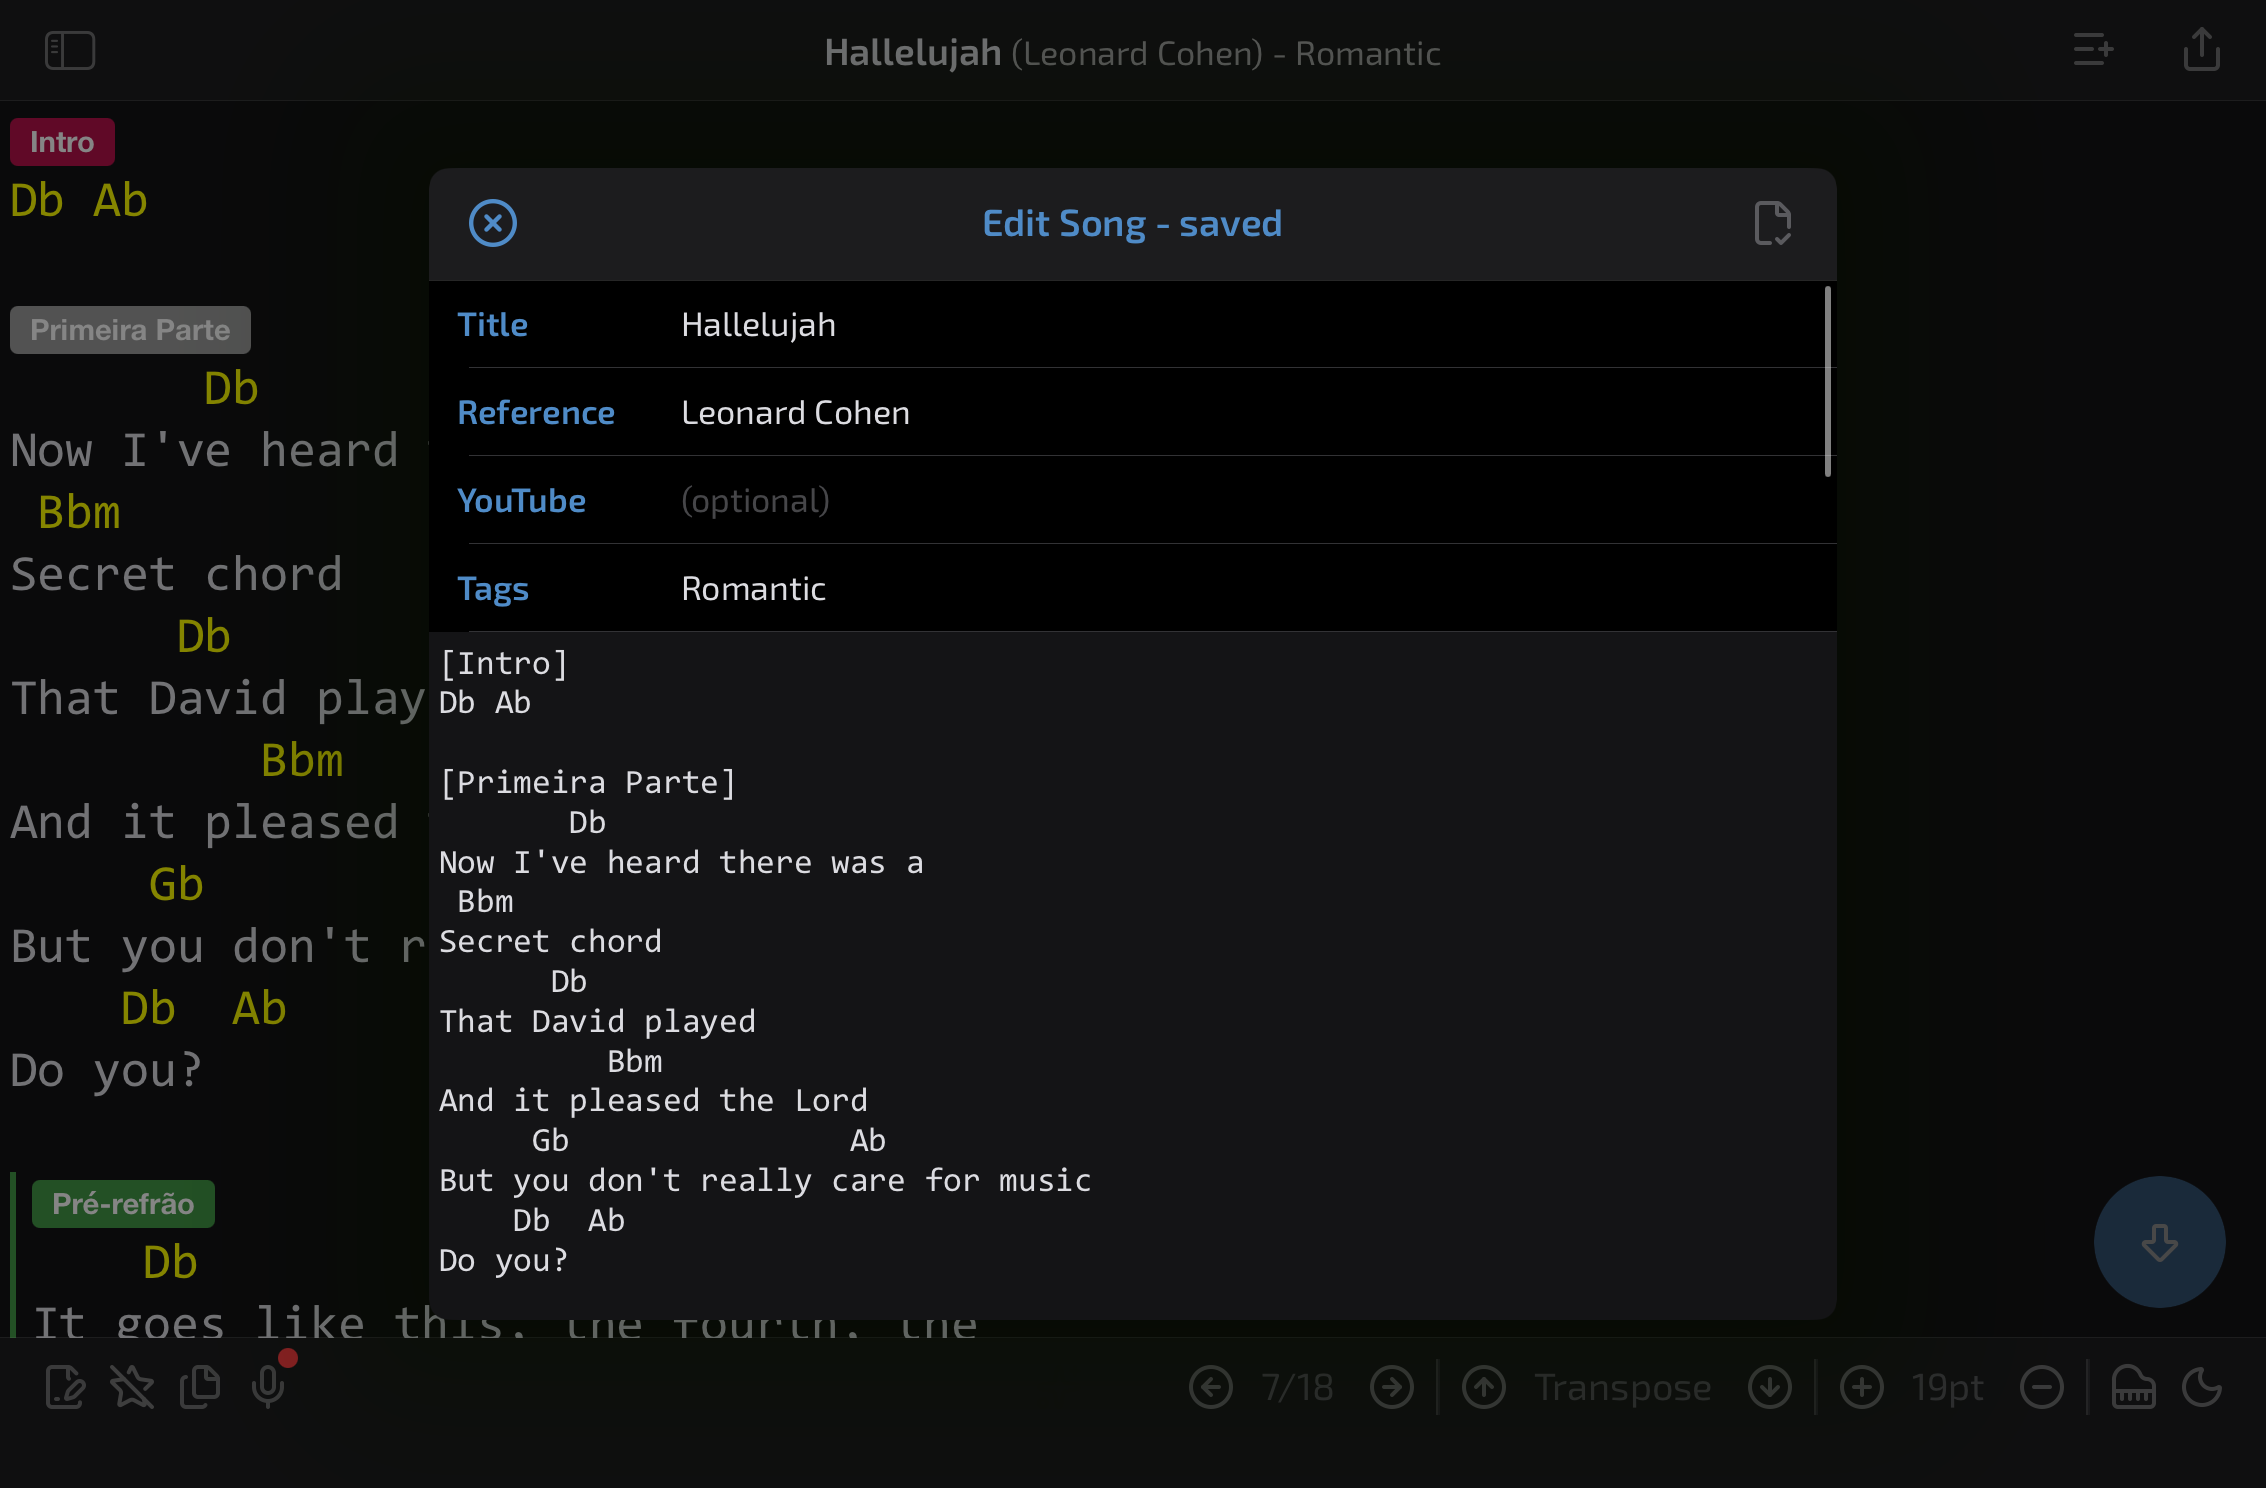The height and width of the screenshot is (1488, 2266).
Task: Increase font size from 19pt
Action: click(x=1862, y=1388)
